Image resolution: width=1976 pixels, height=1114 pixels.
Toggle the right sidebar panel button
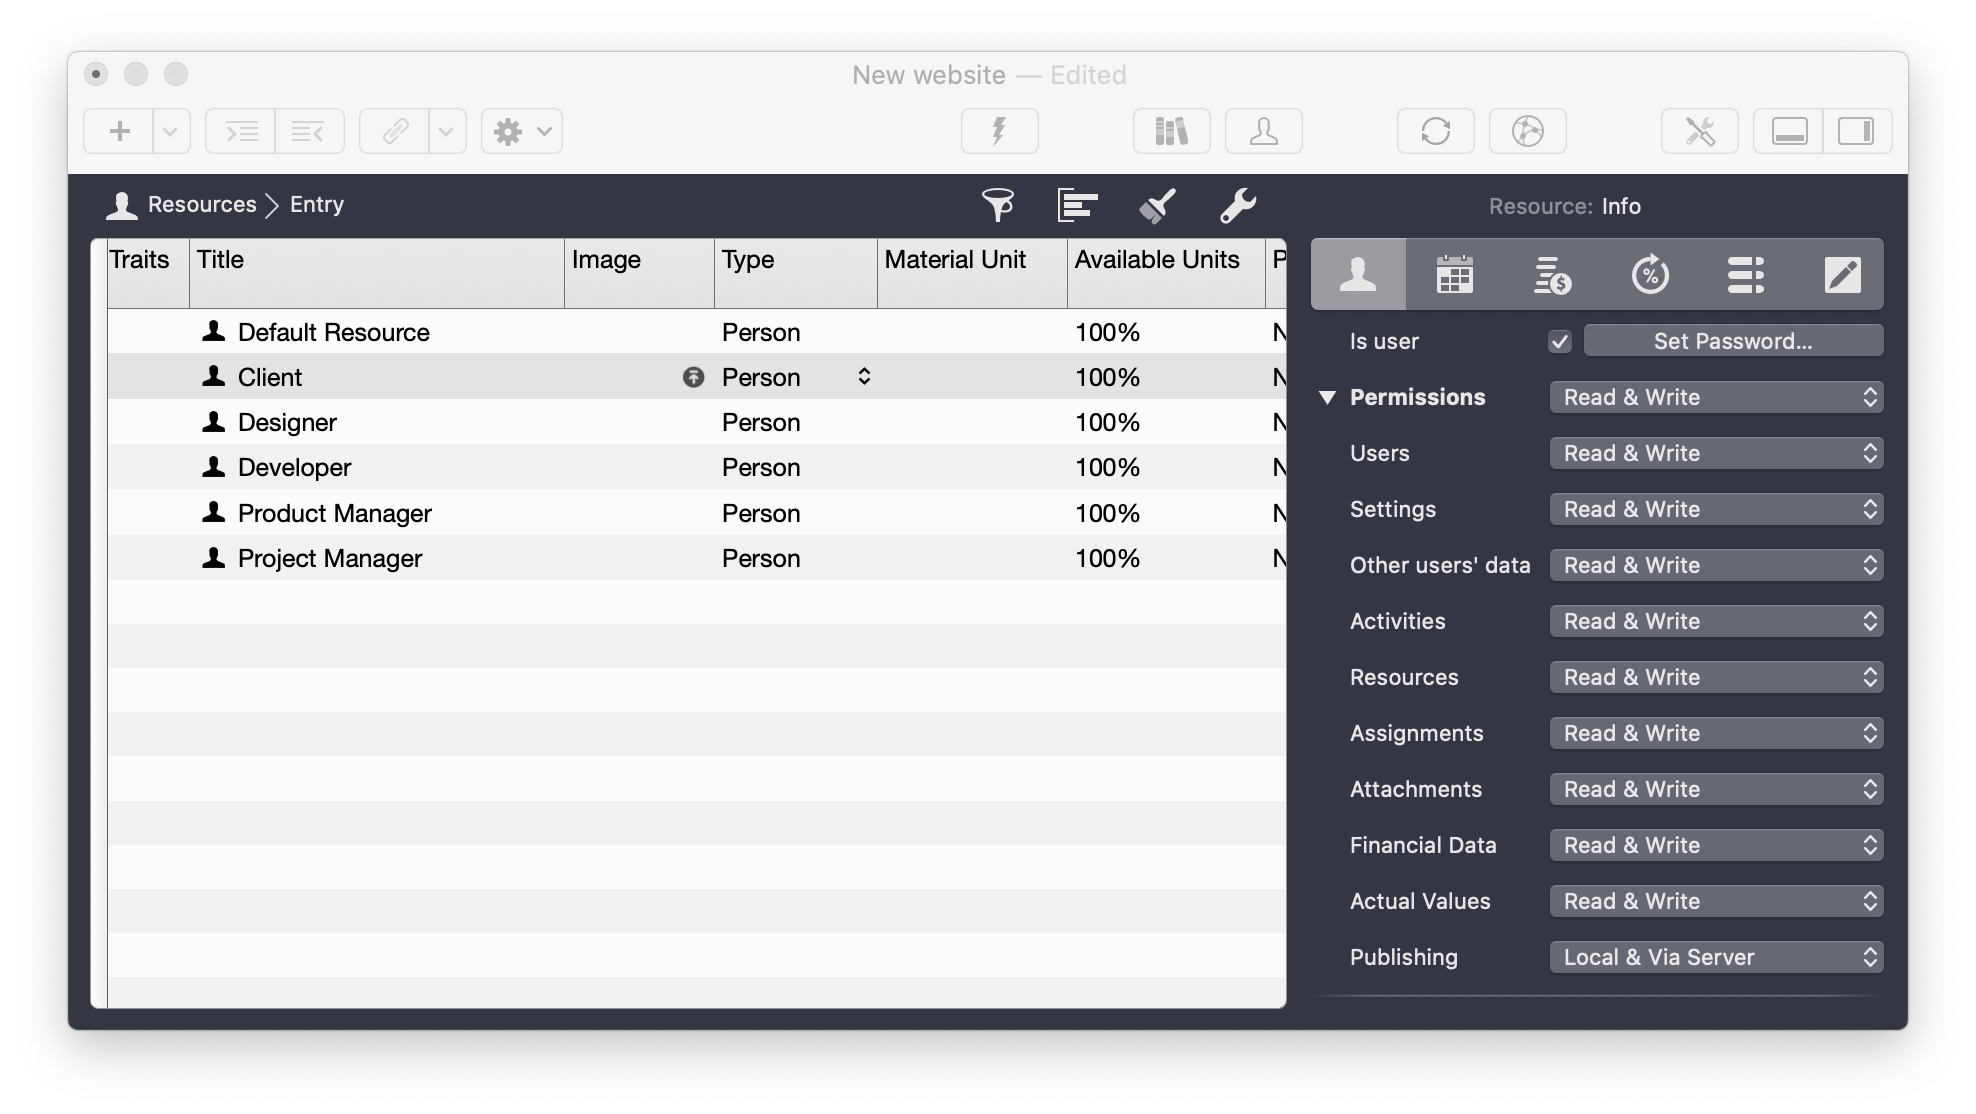click(x=1856, y=131)
